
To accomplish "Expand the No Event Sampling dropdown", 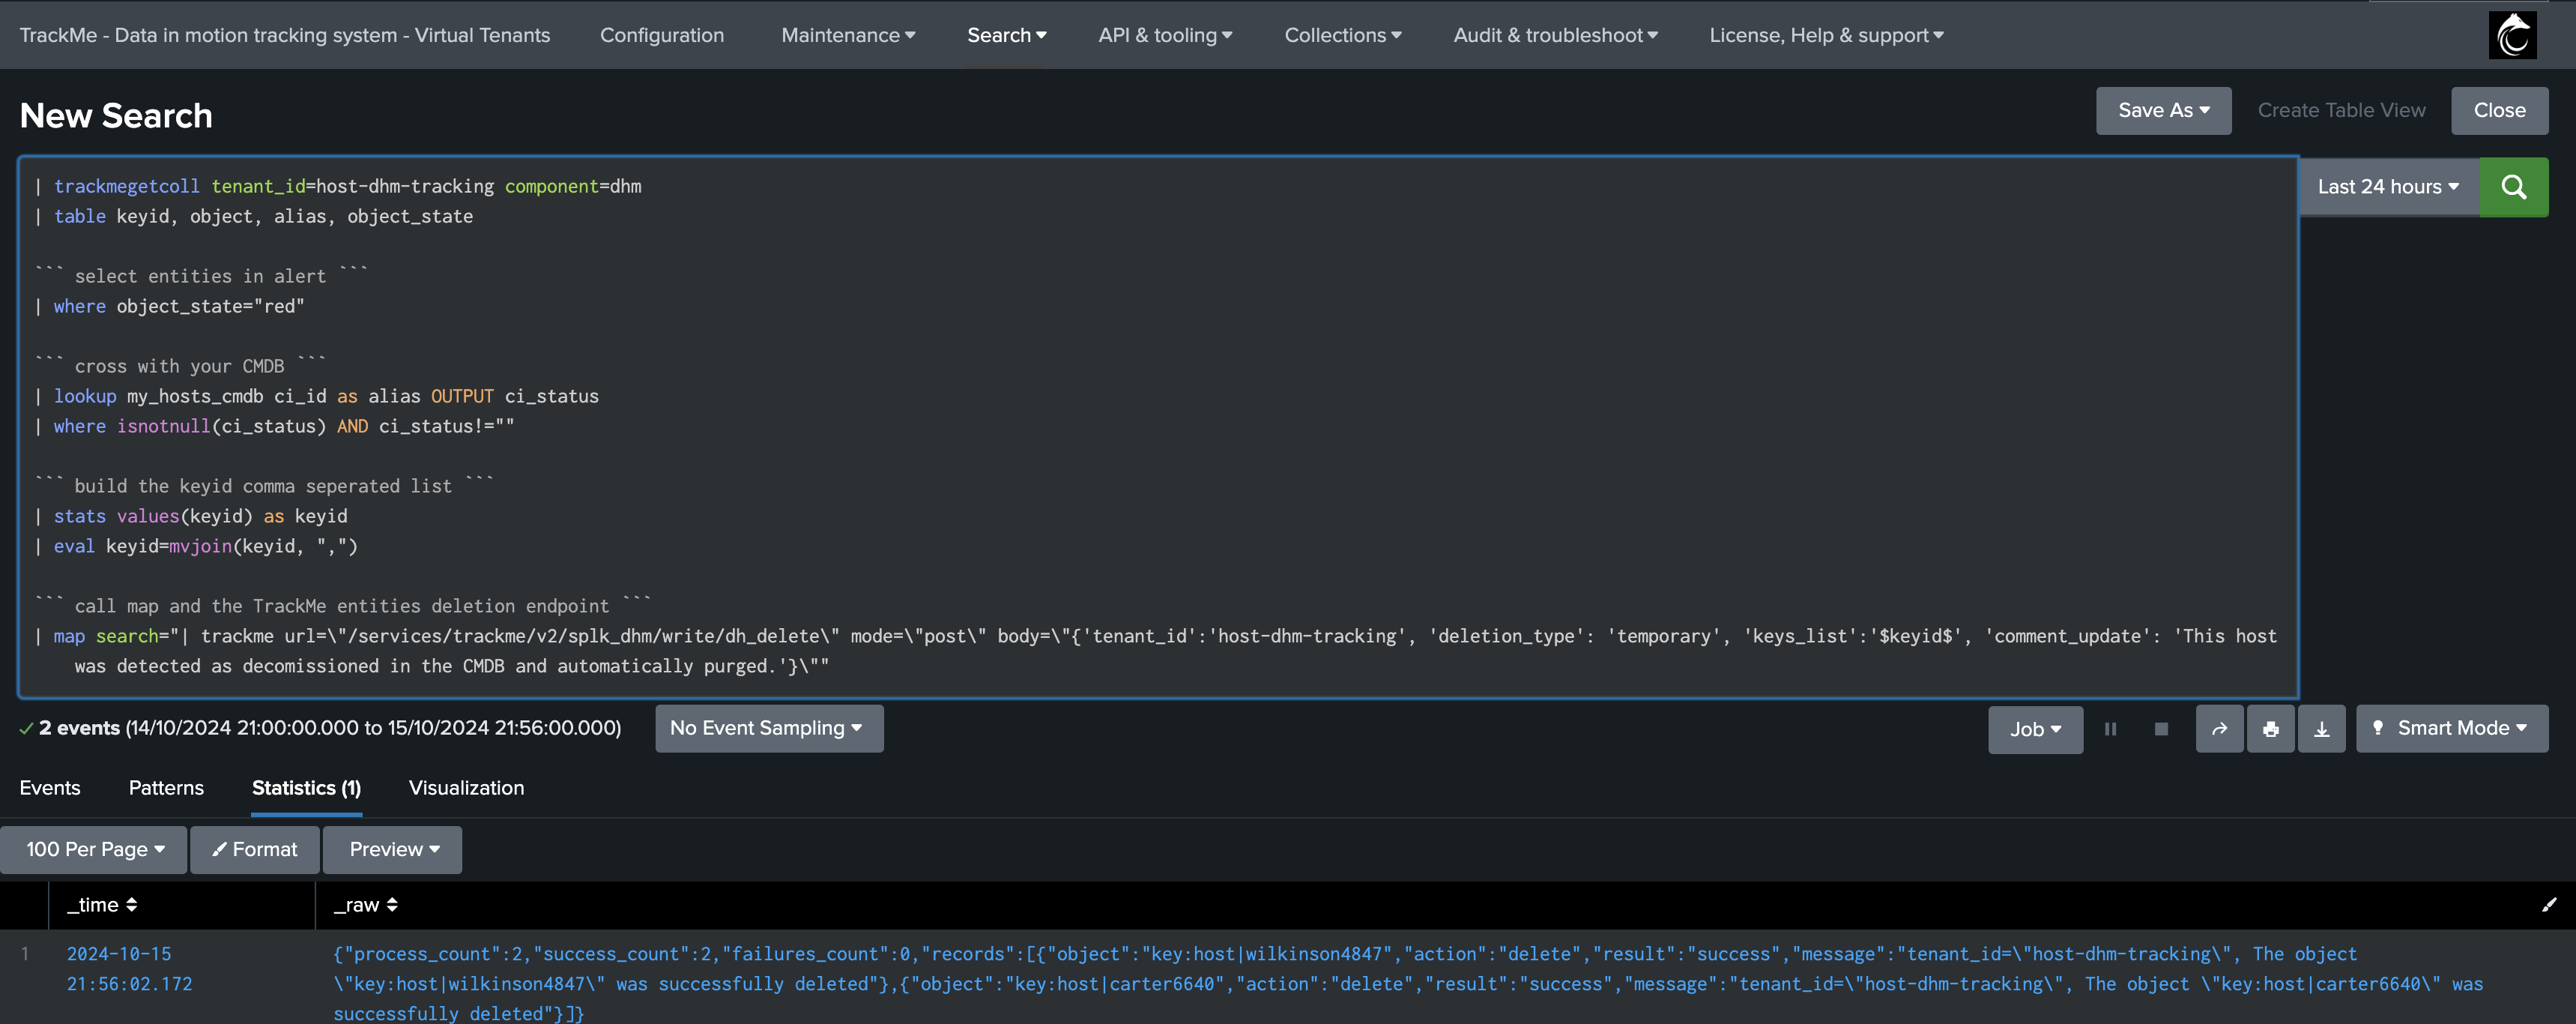I will coord(768,728).
